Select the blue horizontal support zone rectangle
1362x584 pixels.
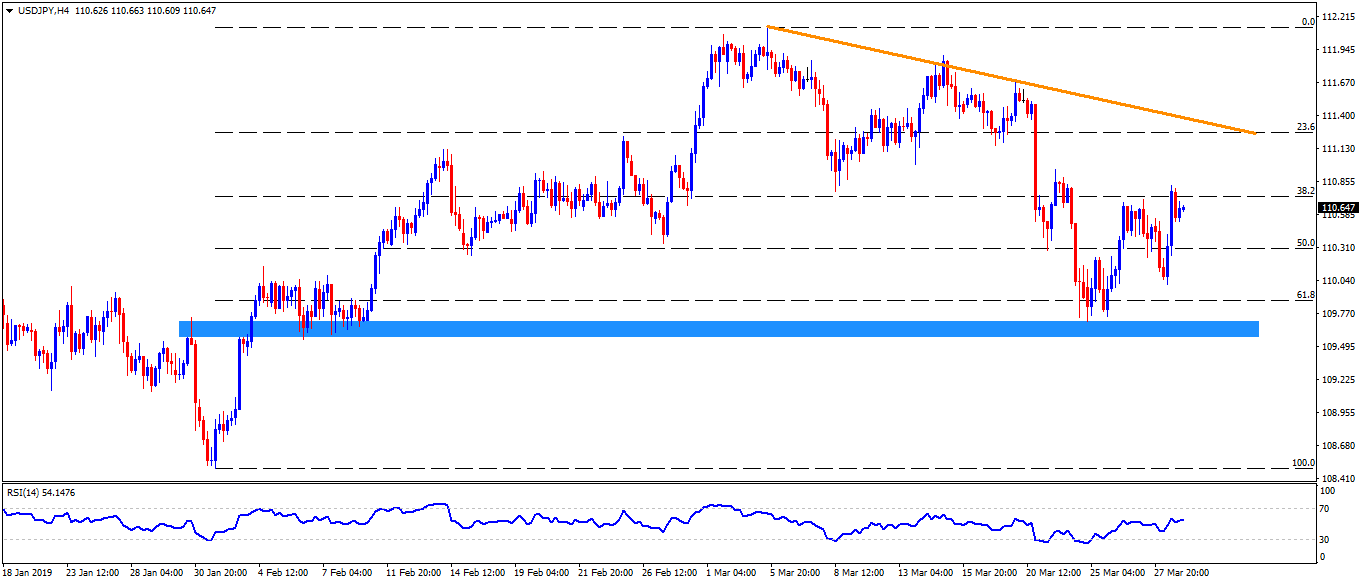[717, 328]
